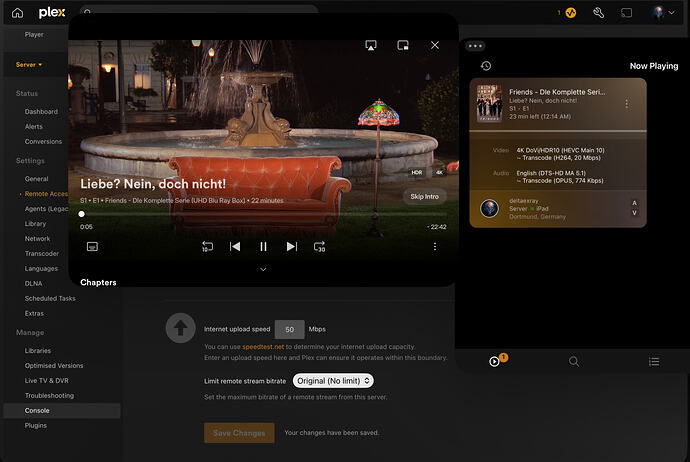Open Extras settings
690x462 pixels.
(34, 314)
